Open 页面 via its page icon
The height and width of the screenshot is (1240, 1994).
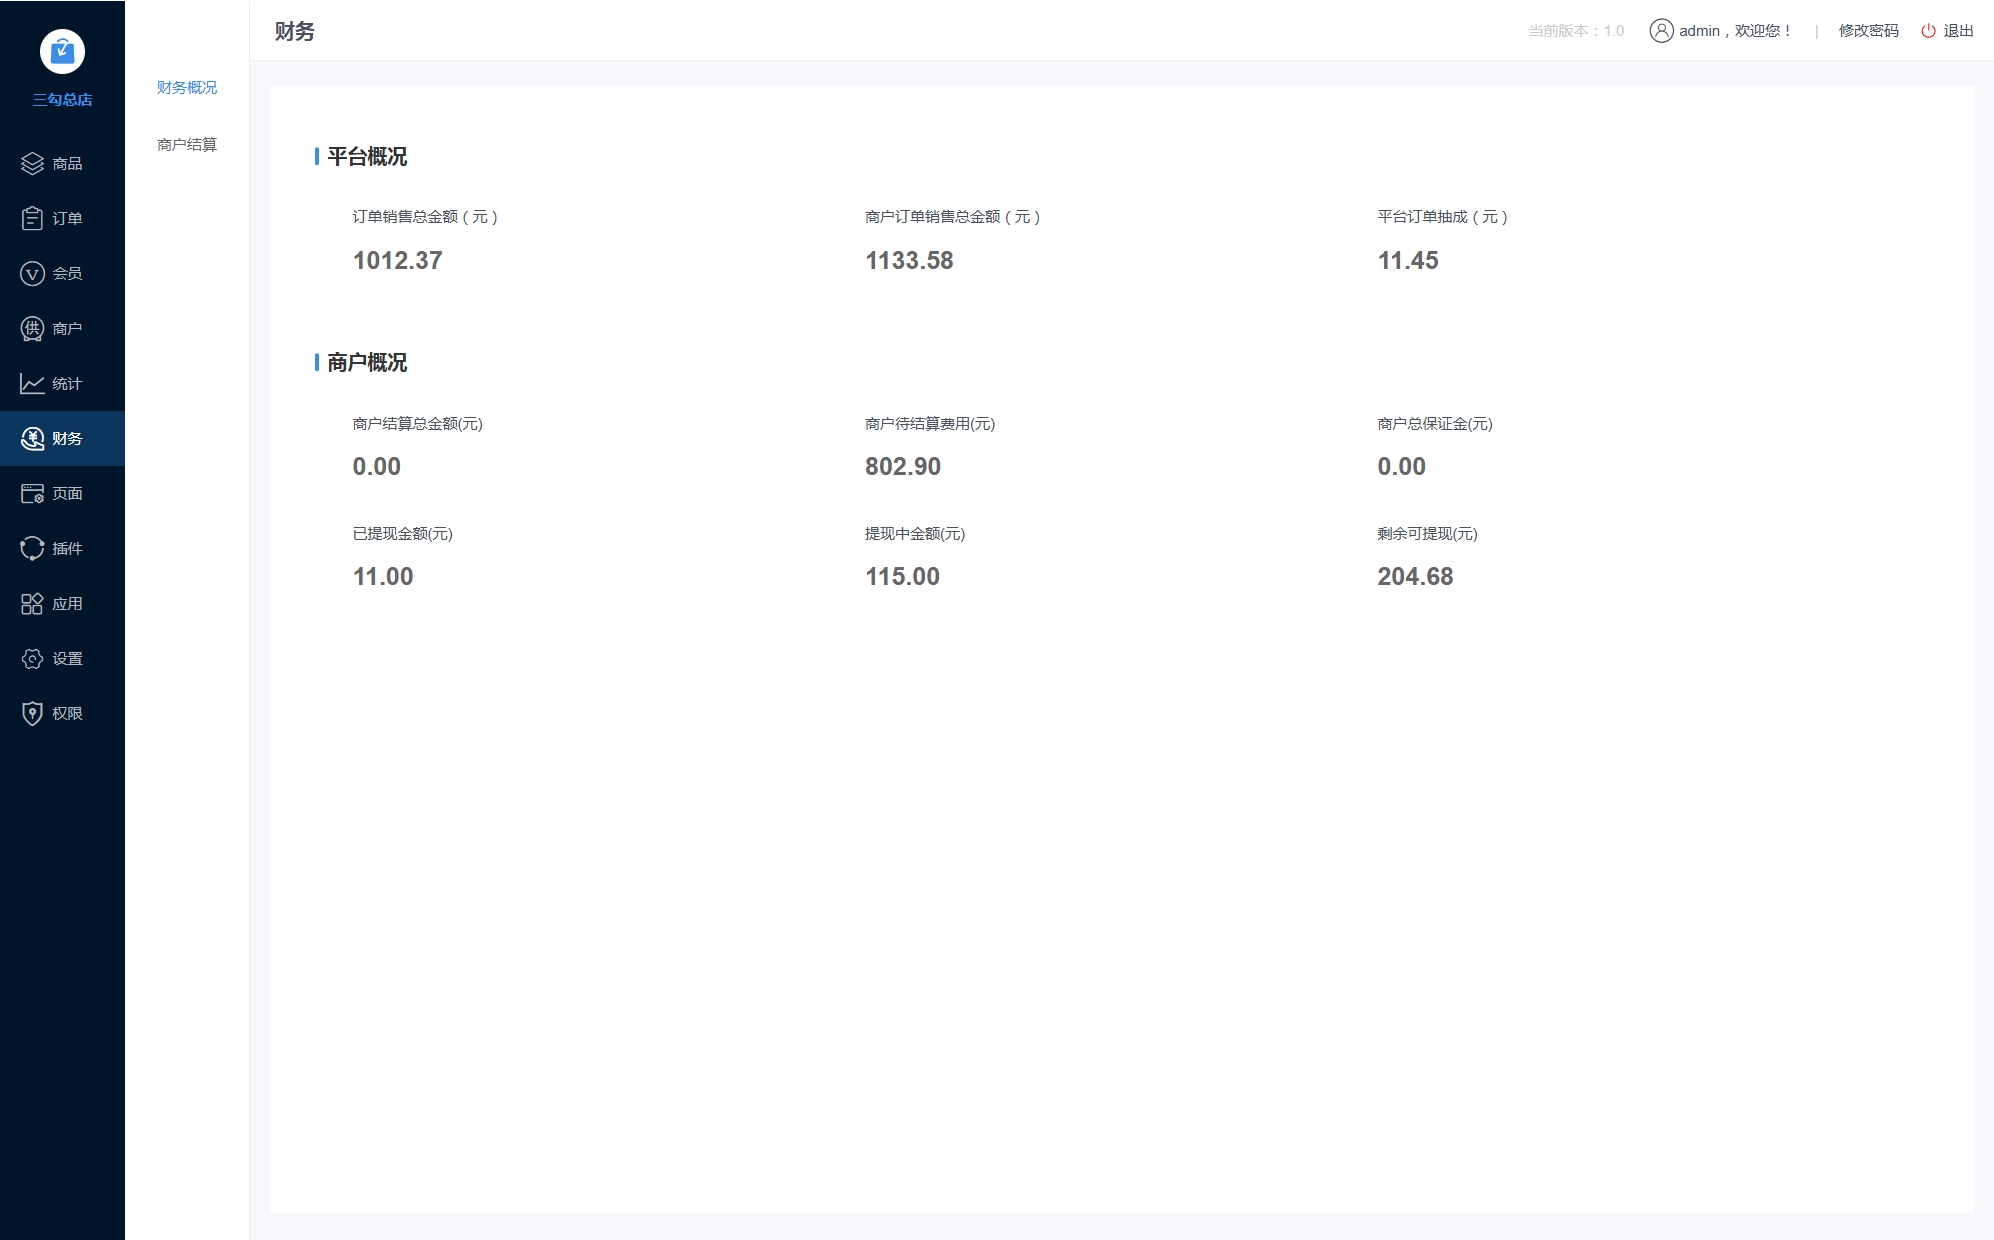click(31, 493)
